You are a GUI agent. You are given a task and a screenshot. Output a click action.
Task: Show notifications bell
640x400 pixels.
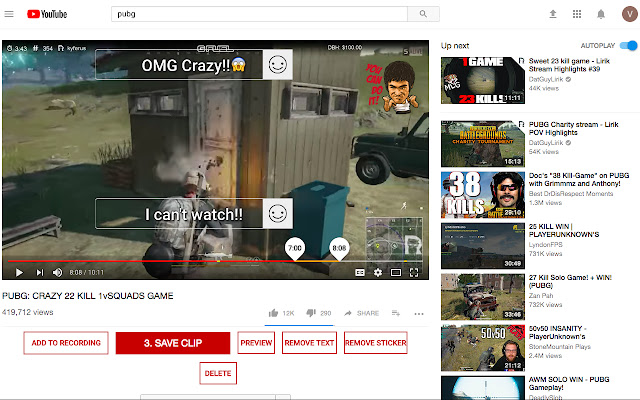click(x=601, y=14)
